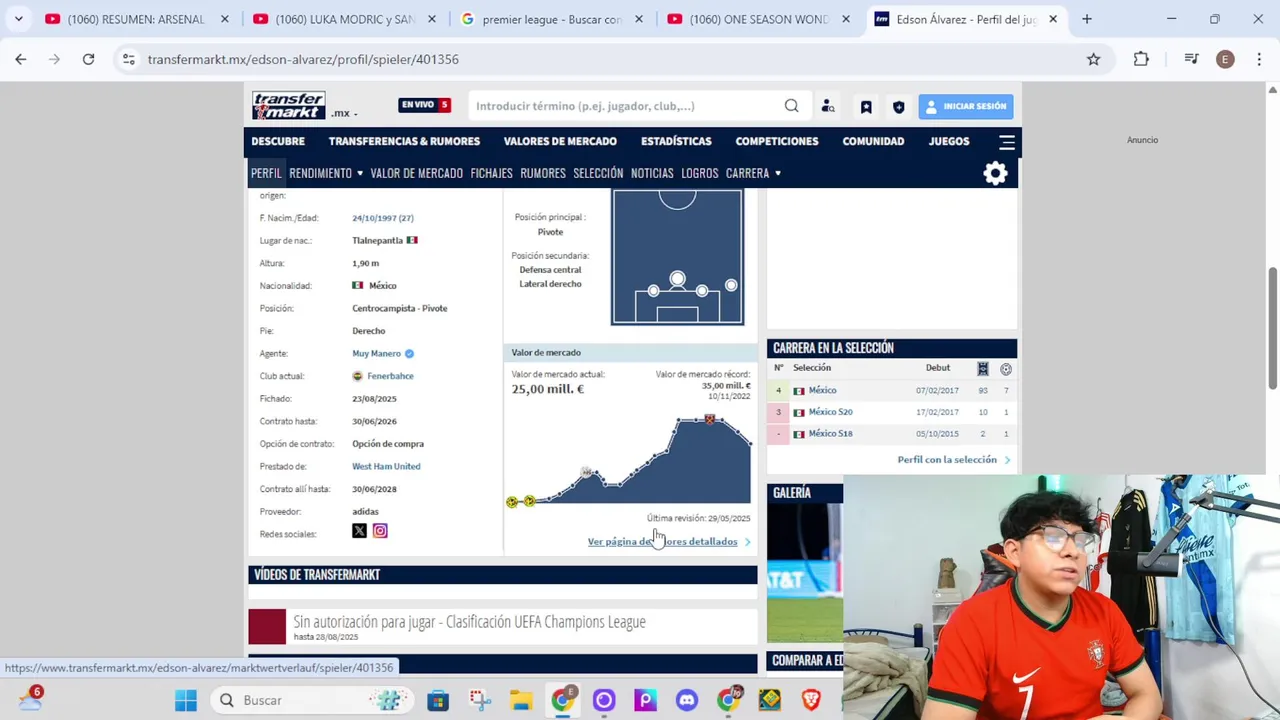
Task: Open Ver página de valores detallados link
Action: pyautogui.click(x=662, y=542)
